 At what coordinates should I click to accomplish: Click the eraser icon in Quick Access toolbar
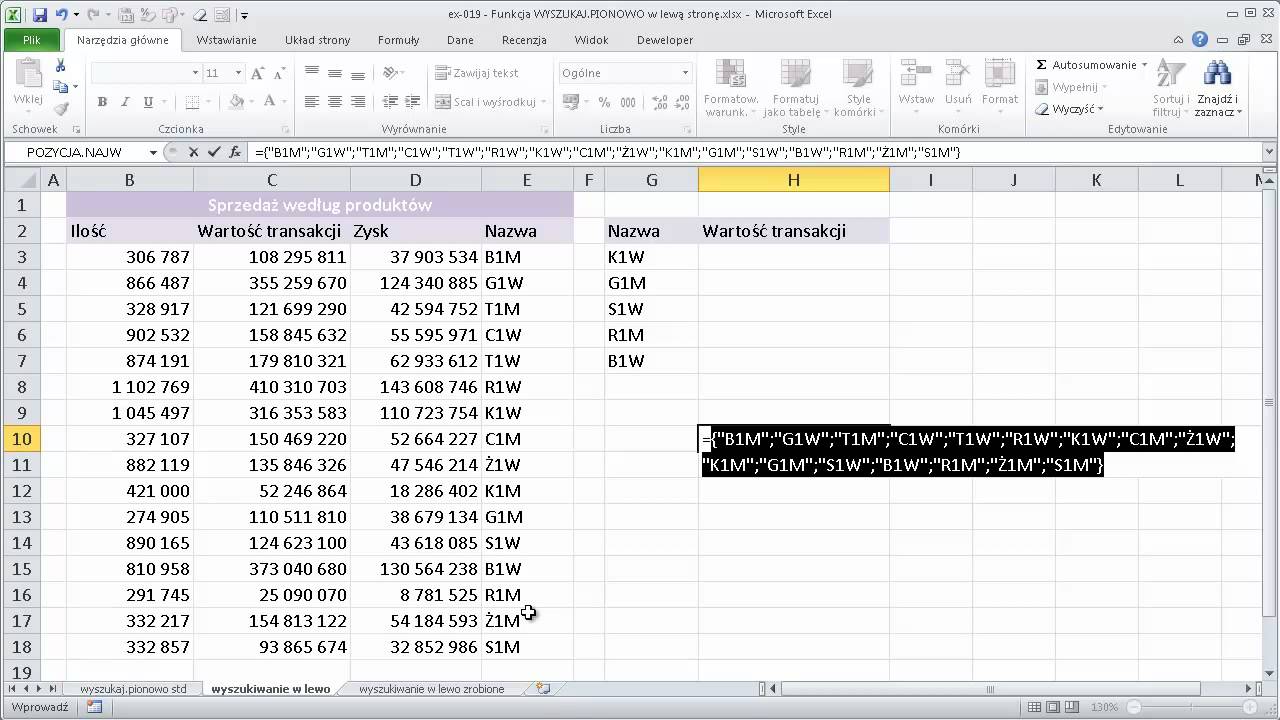pos(198,15)
